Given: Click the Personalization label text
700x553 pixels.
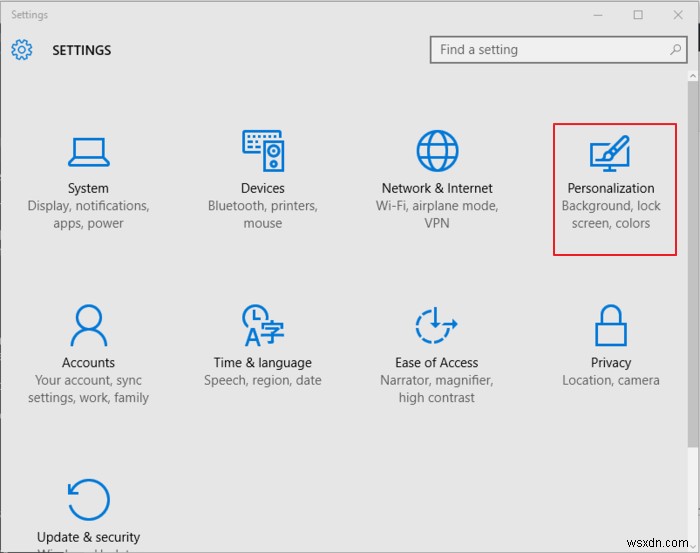Looking at the screenshot, I should [611, 188].
